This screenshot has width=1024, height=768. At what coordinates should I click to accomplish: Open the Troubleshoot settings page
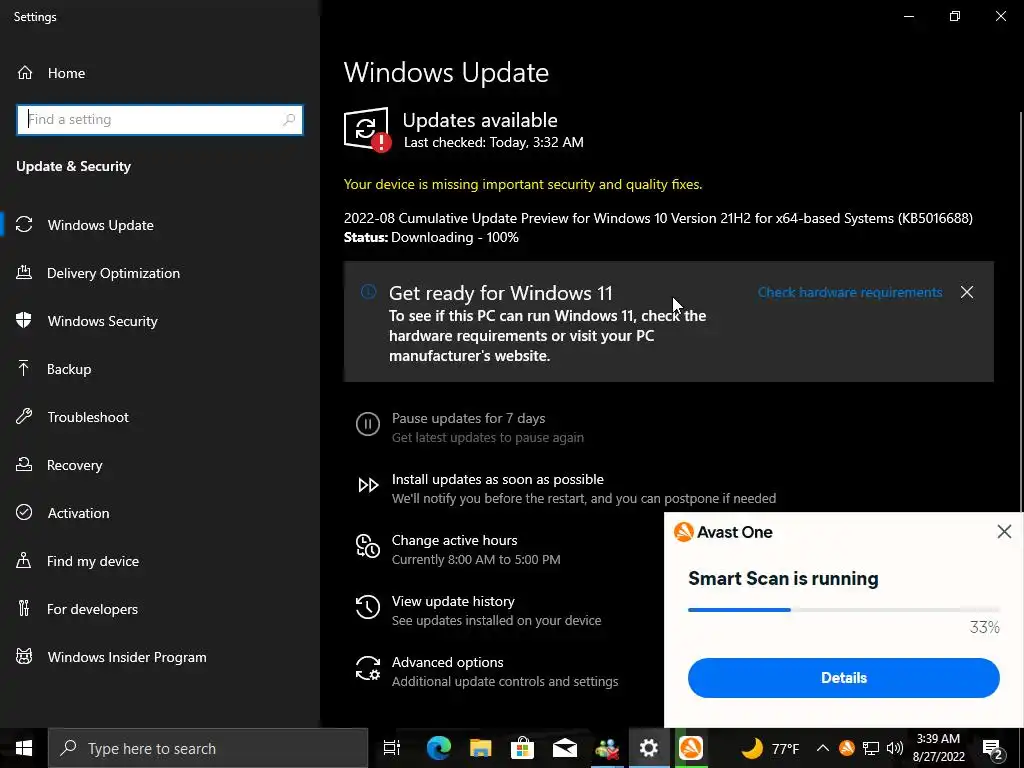pos(160,417)
